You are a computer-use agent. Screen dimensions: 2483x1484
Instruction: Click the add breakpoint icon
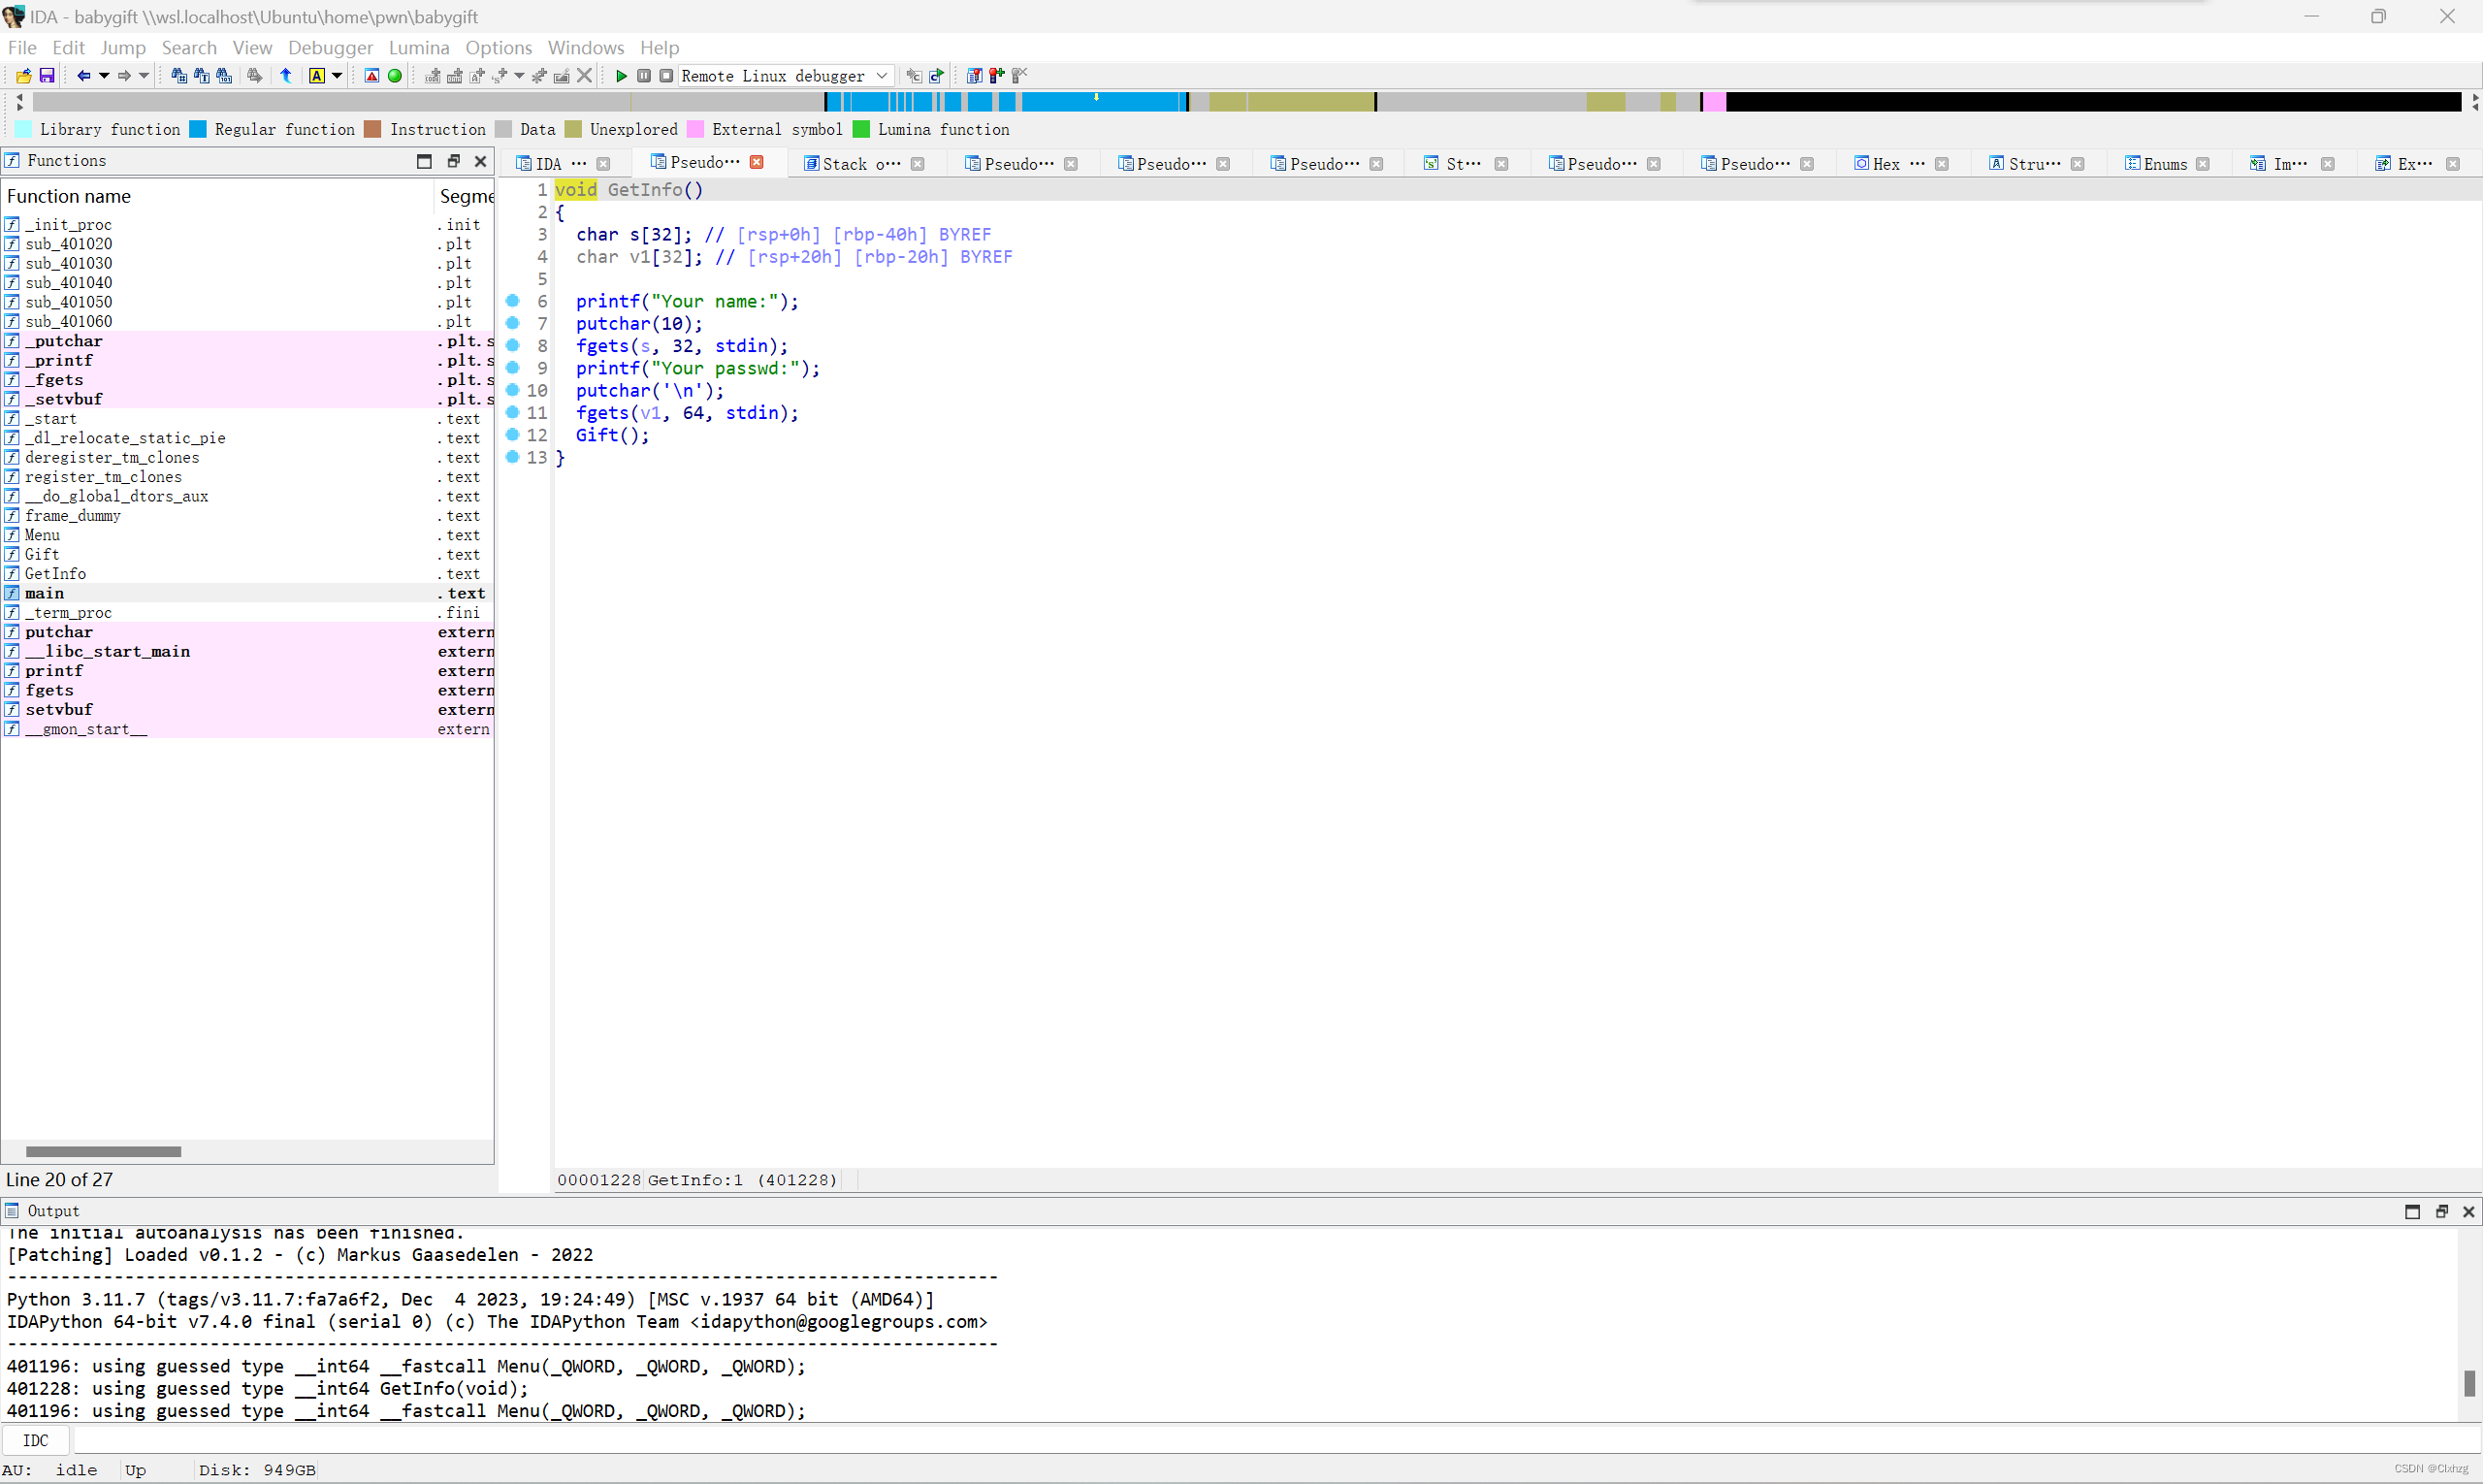[x=997, y=76]
